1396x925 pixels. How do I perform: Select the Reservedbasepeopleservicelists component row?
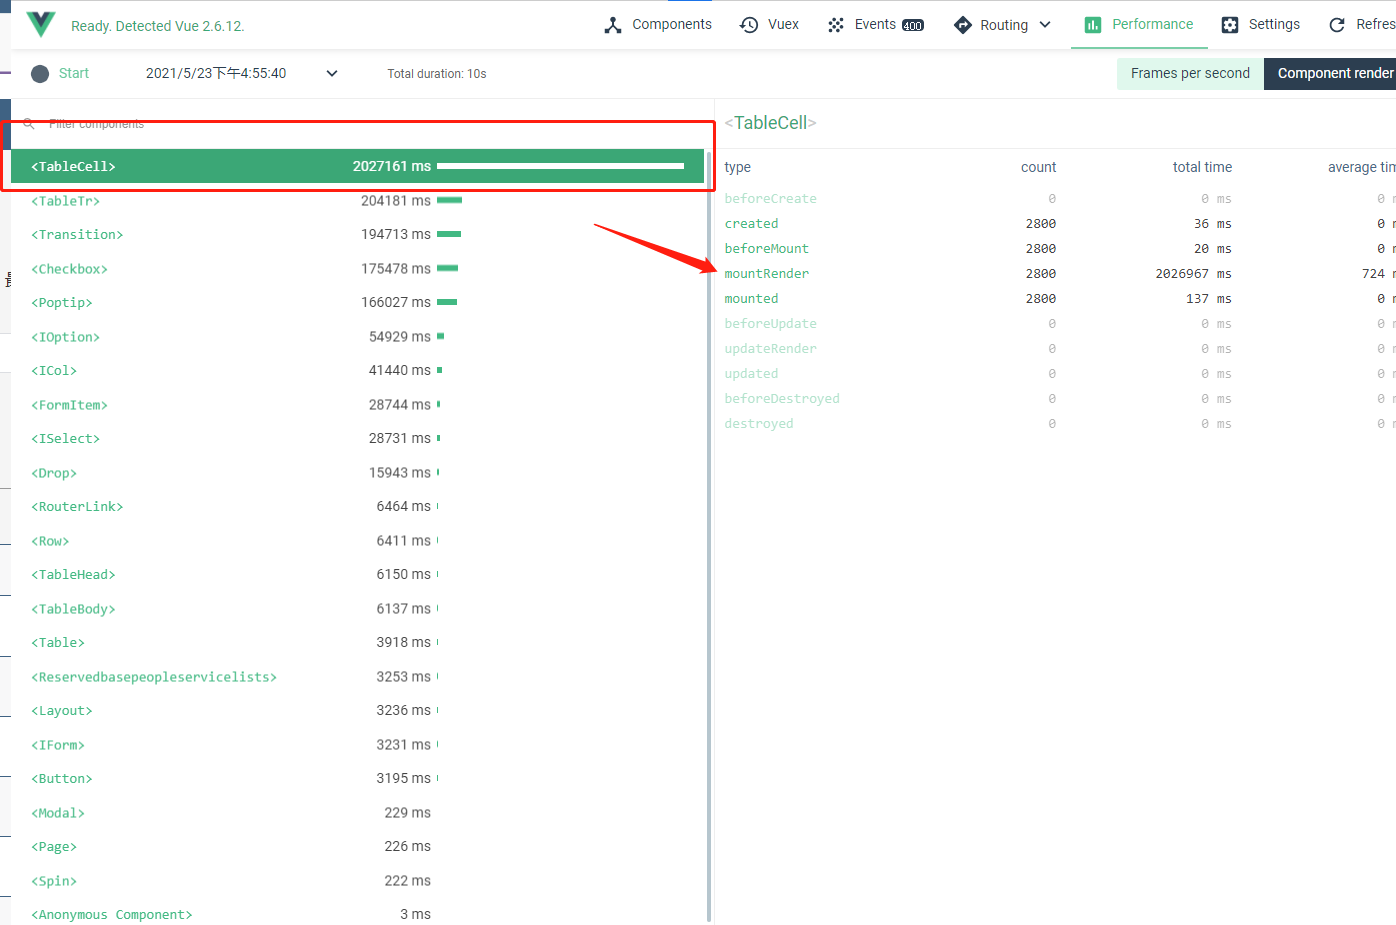click(357, 677)
